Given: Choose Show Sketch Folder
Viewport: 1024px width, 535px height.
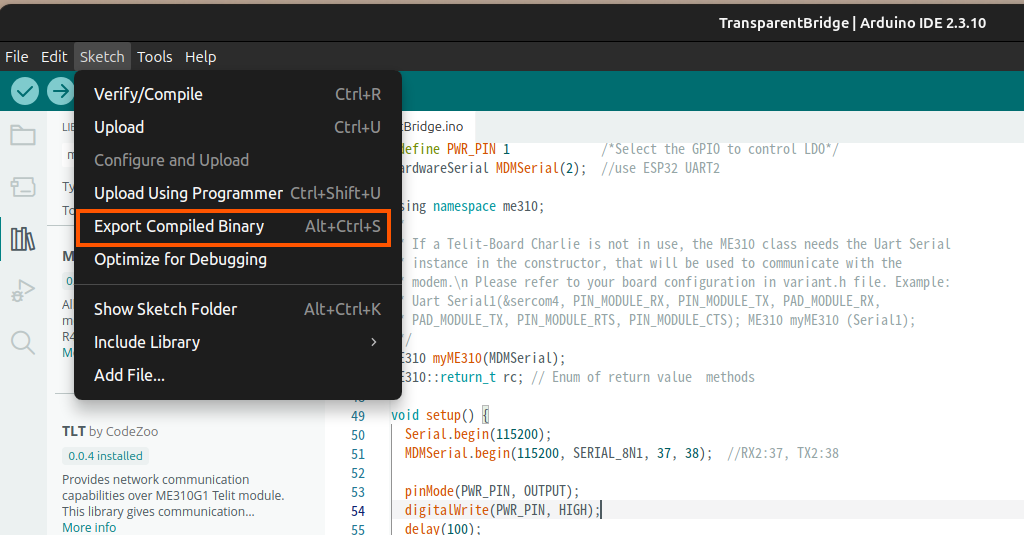Looking at the screenshot, I should coord(238,309).
